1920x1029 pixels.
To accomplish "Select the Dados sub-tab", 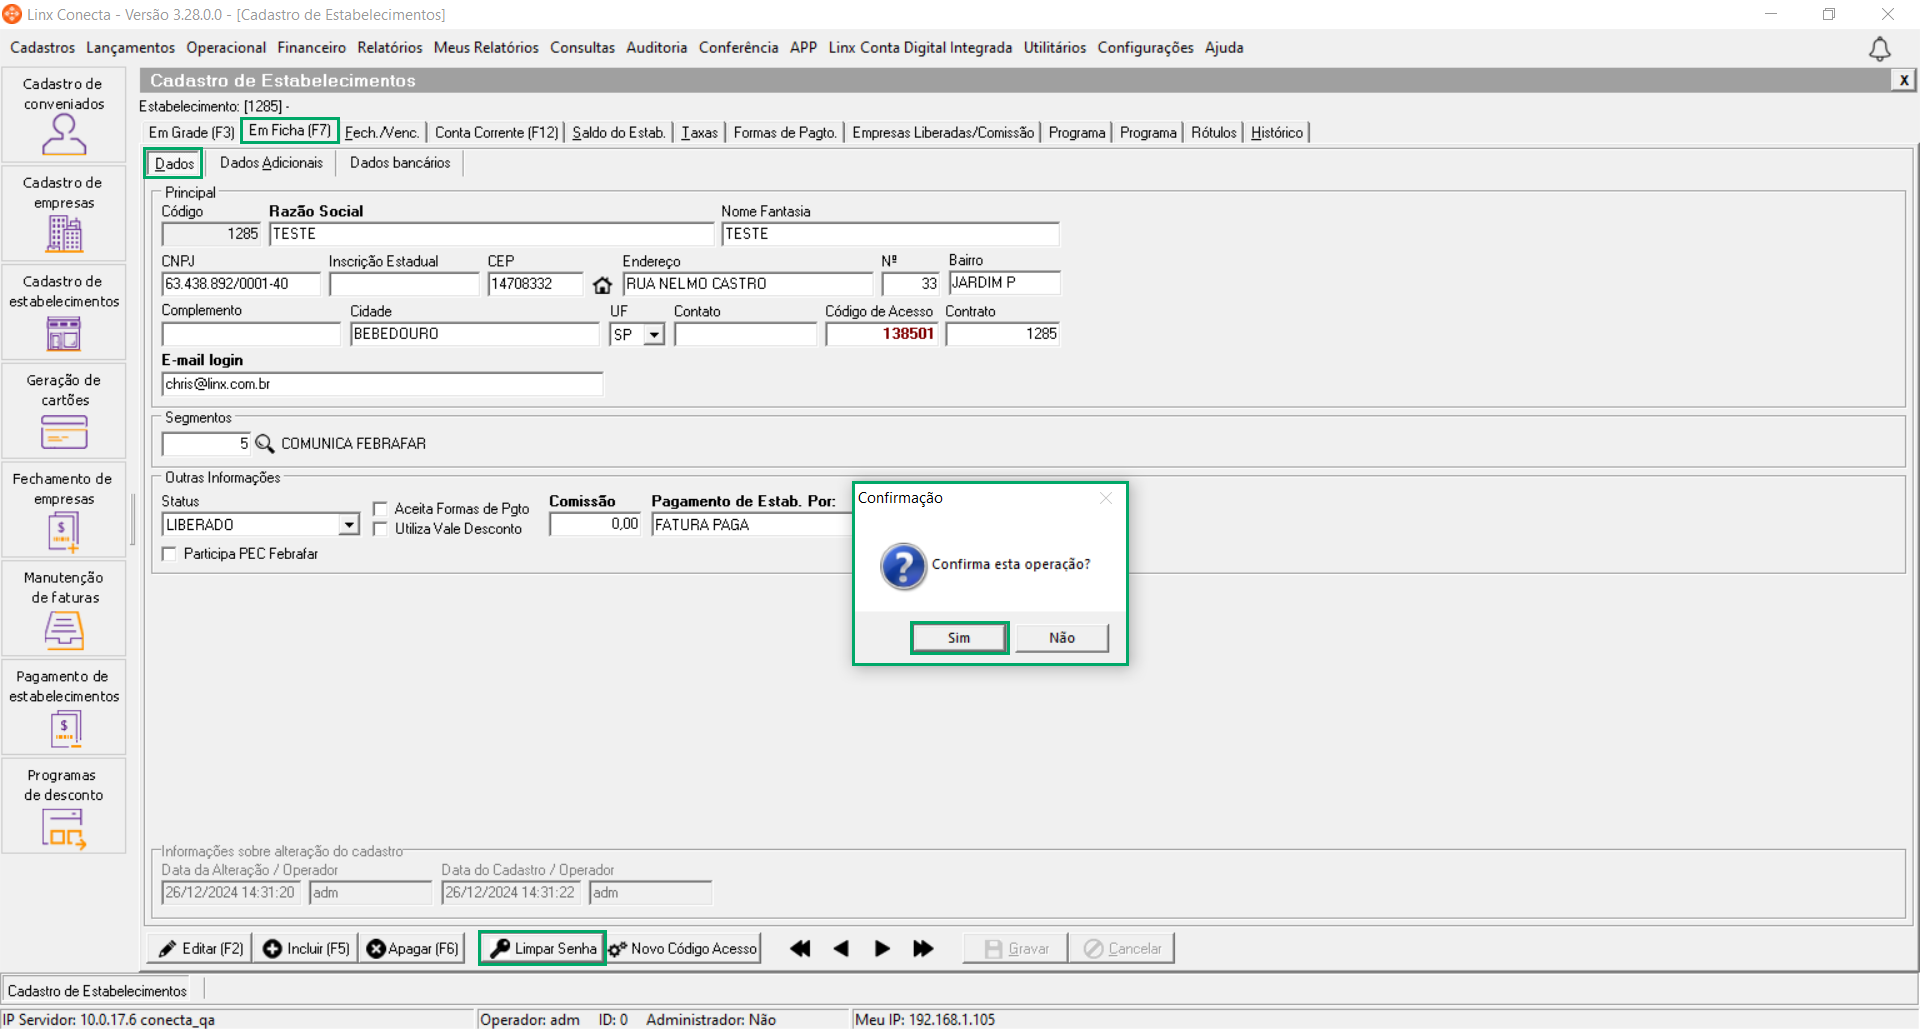I will coord(174,163).
